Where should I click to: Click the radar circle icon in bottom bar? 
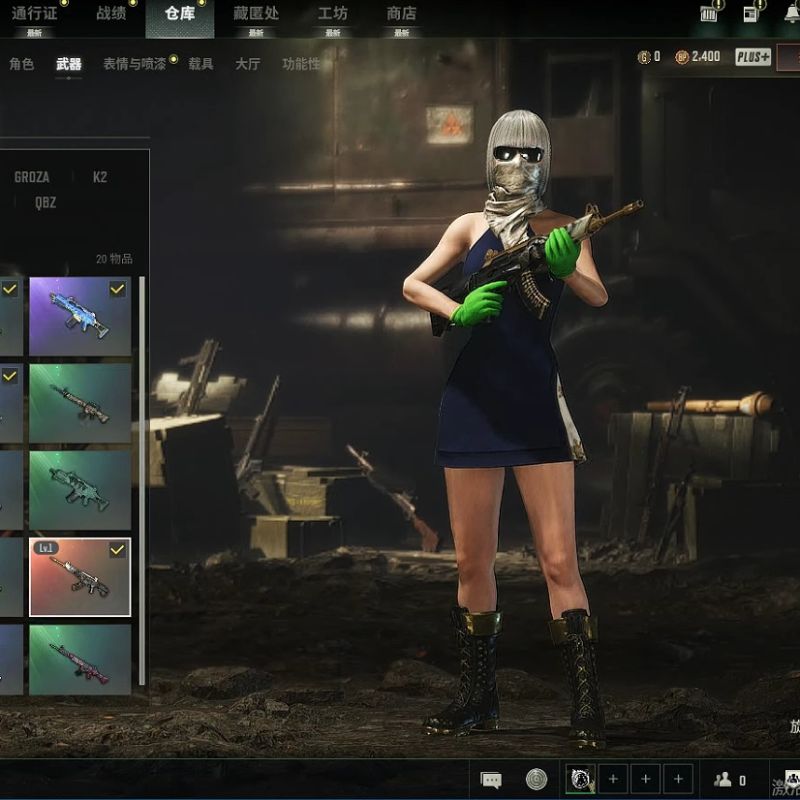[x=537, y=780]
